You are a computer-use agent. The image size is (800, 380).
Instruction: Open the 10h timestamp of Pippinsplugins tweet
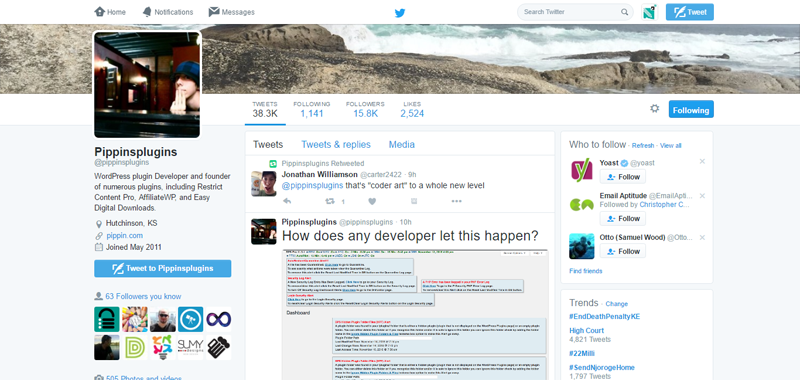coord(405,222)
